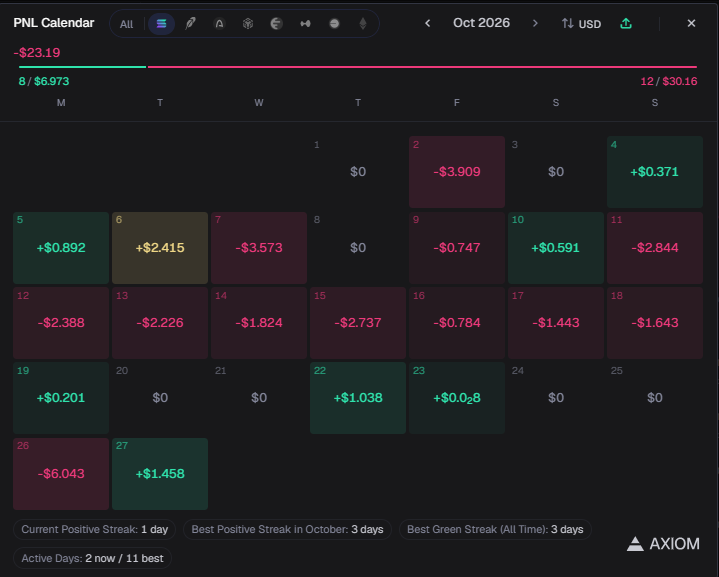Screen dimensions: 719x577
Task: Click the red losses portion of the bar
Action: pos(422,67)
